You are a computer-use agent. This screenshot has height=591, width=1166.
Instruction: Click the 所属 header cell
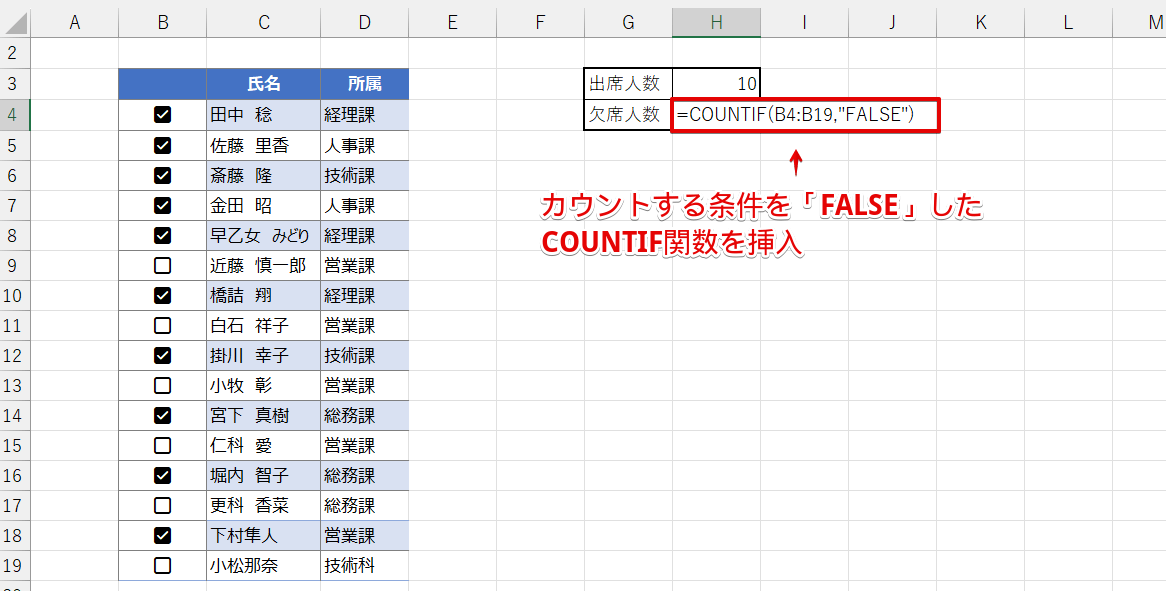coord(364,84)
